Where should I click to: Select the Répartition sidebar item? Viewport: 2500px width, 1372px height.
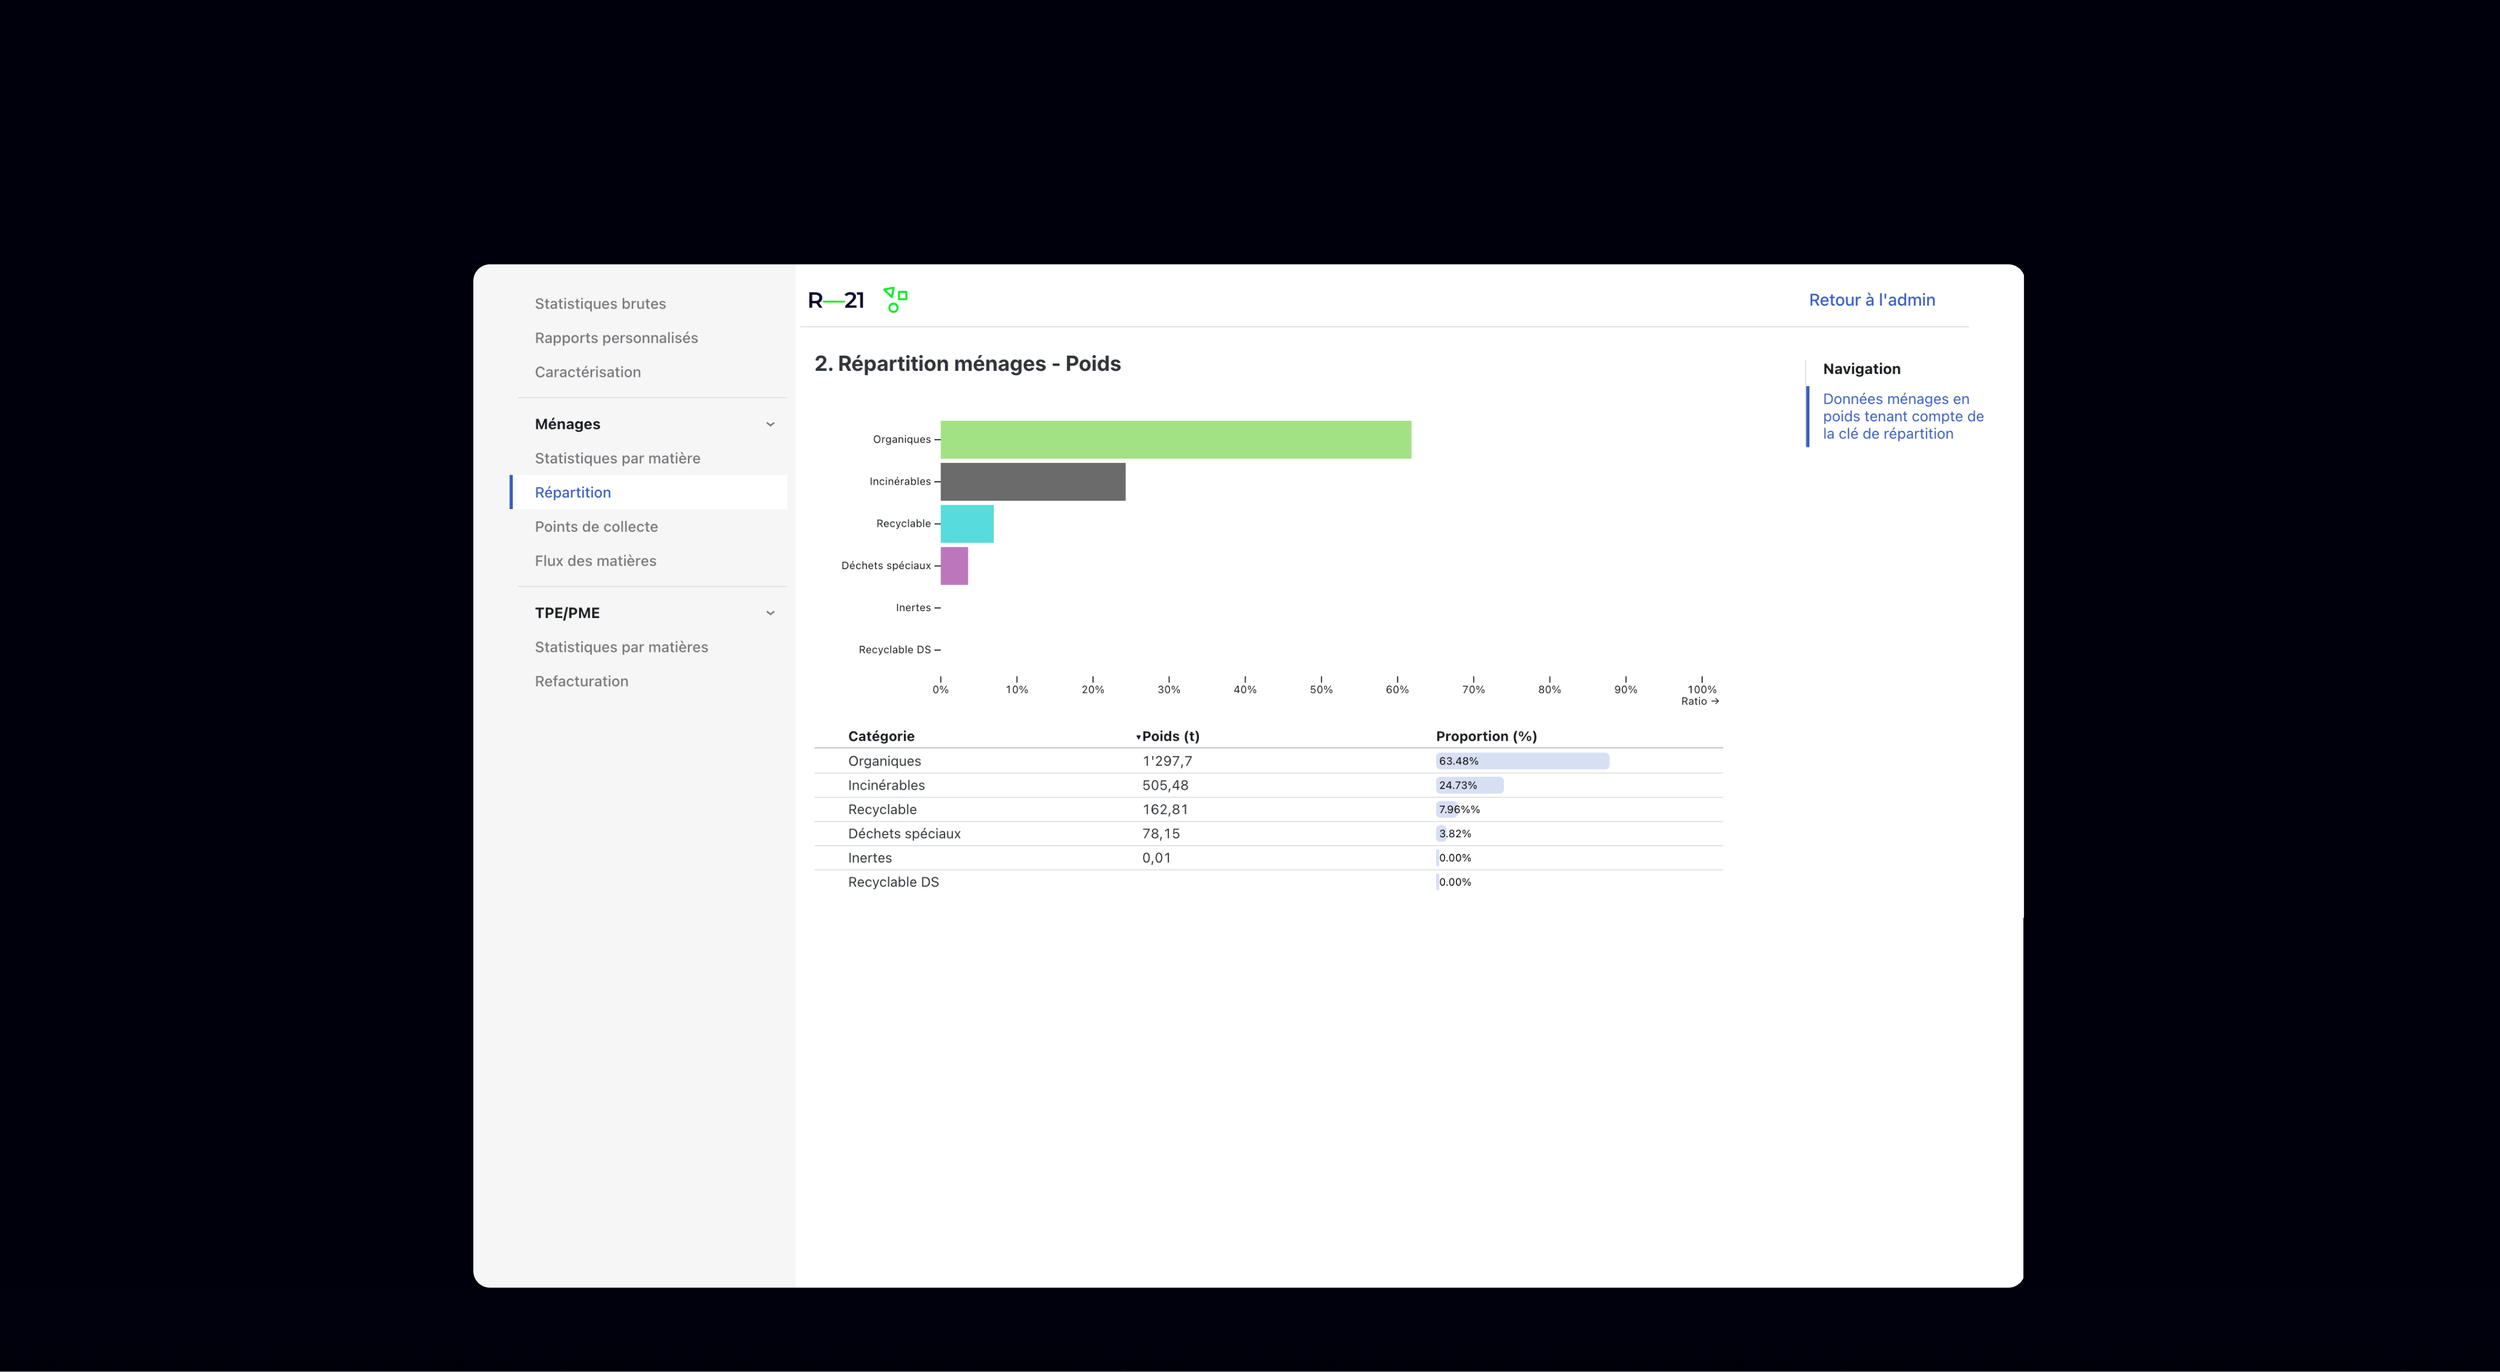tap(572, 492)
